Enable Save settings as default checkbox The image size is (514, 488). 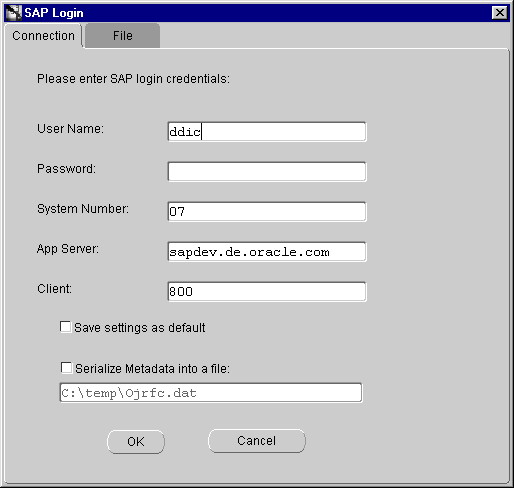click(65, 327)
